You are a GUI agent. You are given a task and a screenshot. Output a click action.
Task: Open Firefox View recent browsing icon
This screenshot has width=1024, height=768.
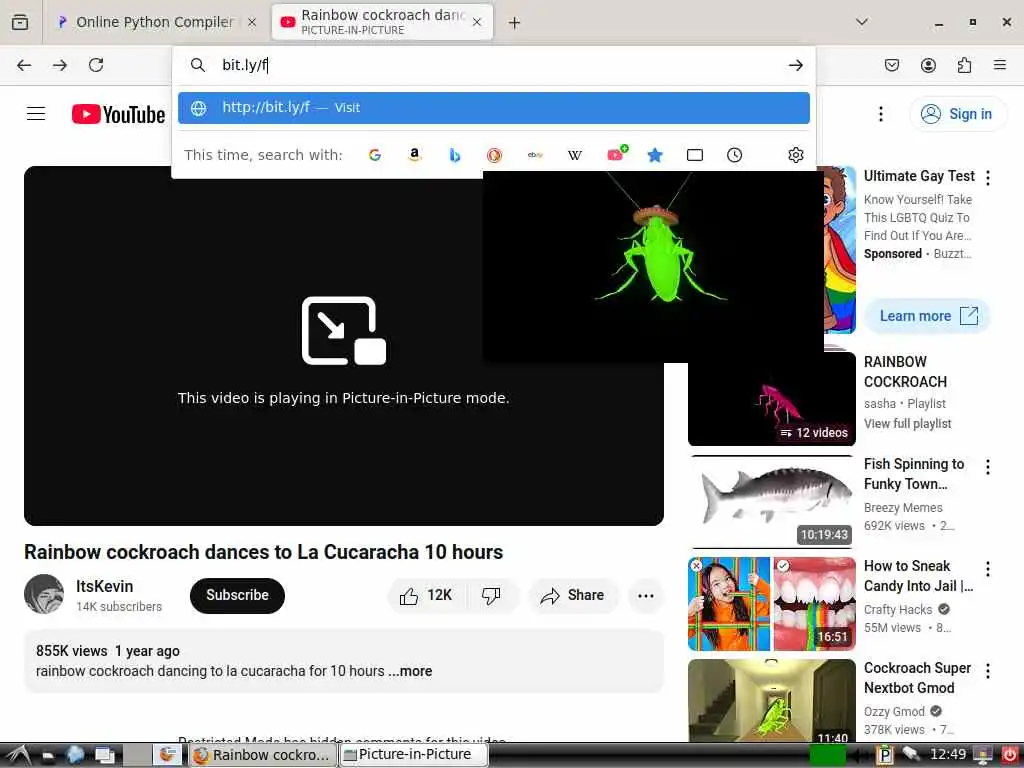(x=20, y=22)
